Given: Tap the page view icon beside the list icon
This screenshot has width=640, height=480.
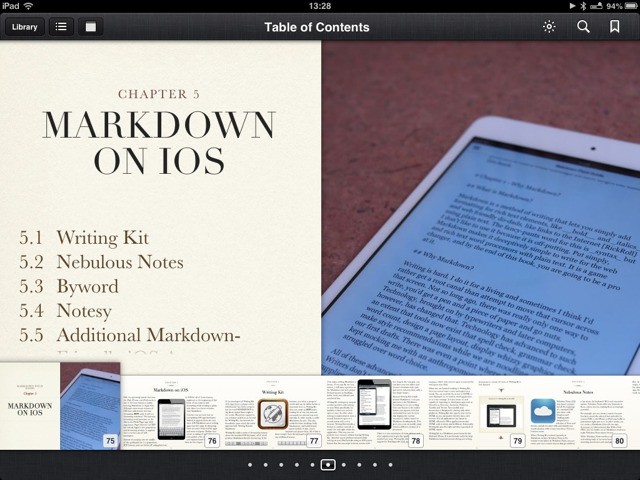Looking at the screenshot, I should (x=91, y=27).
